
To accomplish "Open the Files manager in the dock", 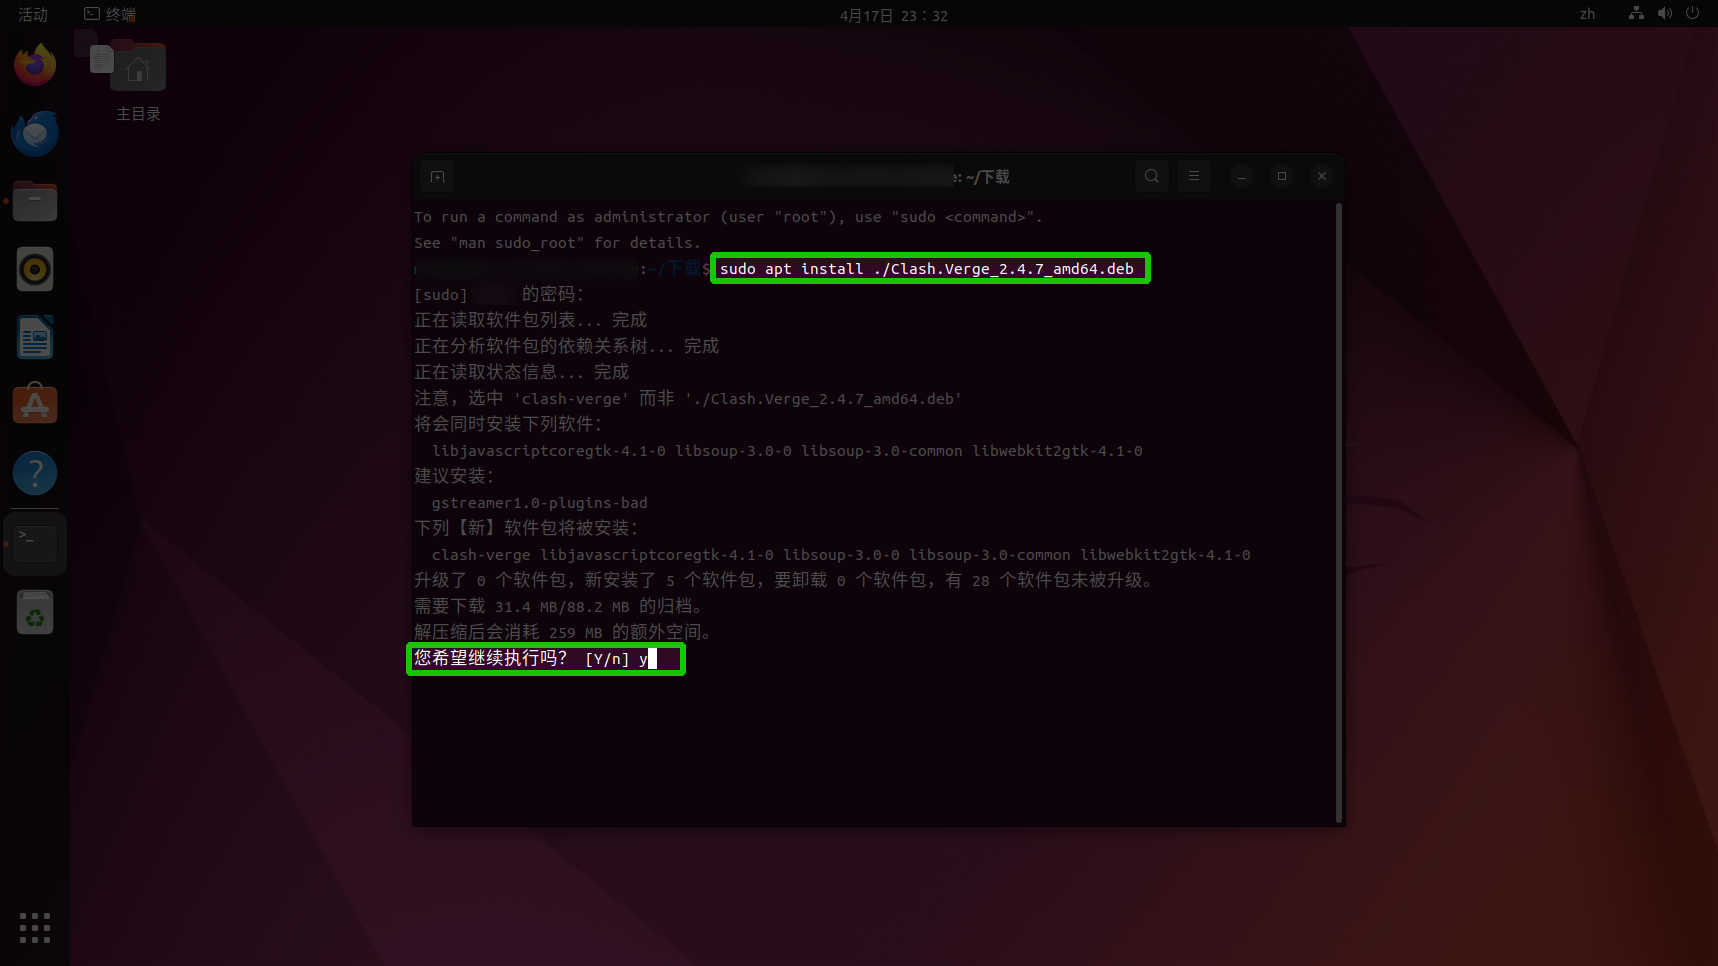I will click(35, 201).
